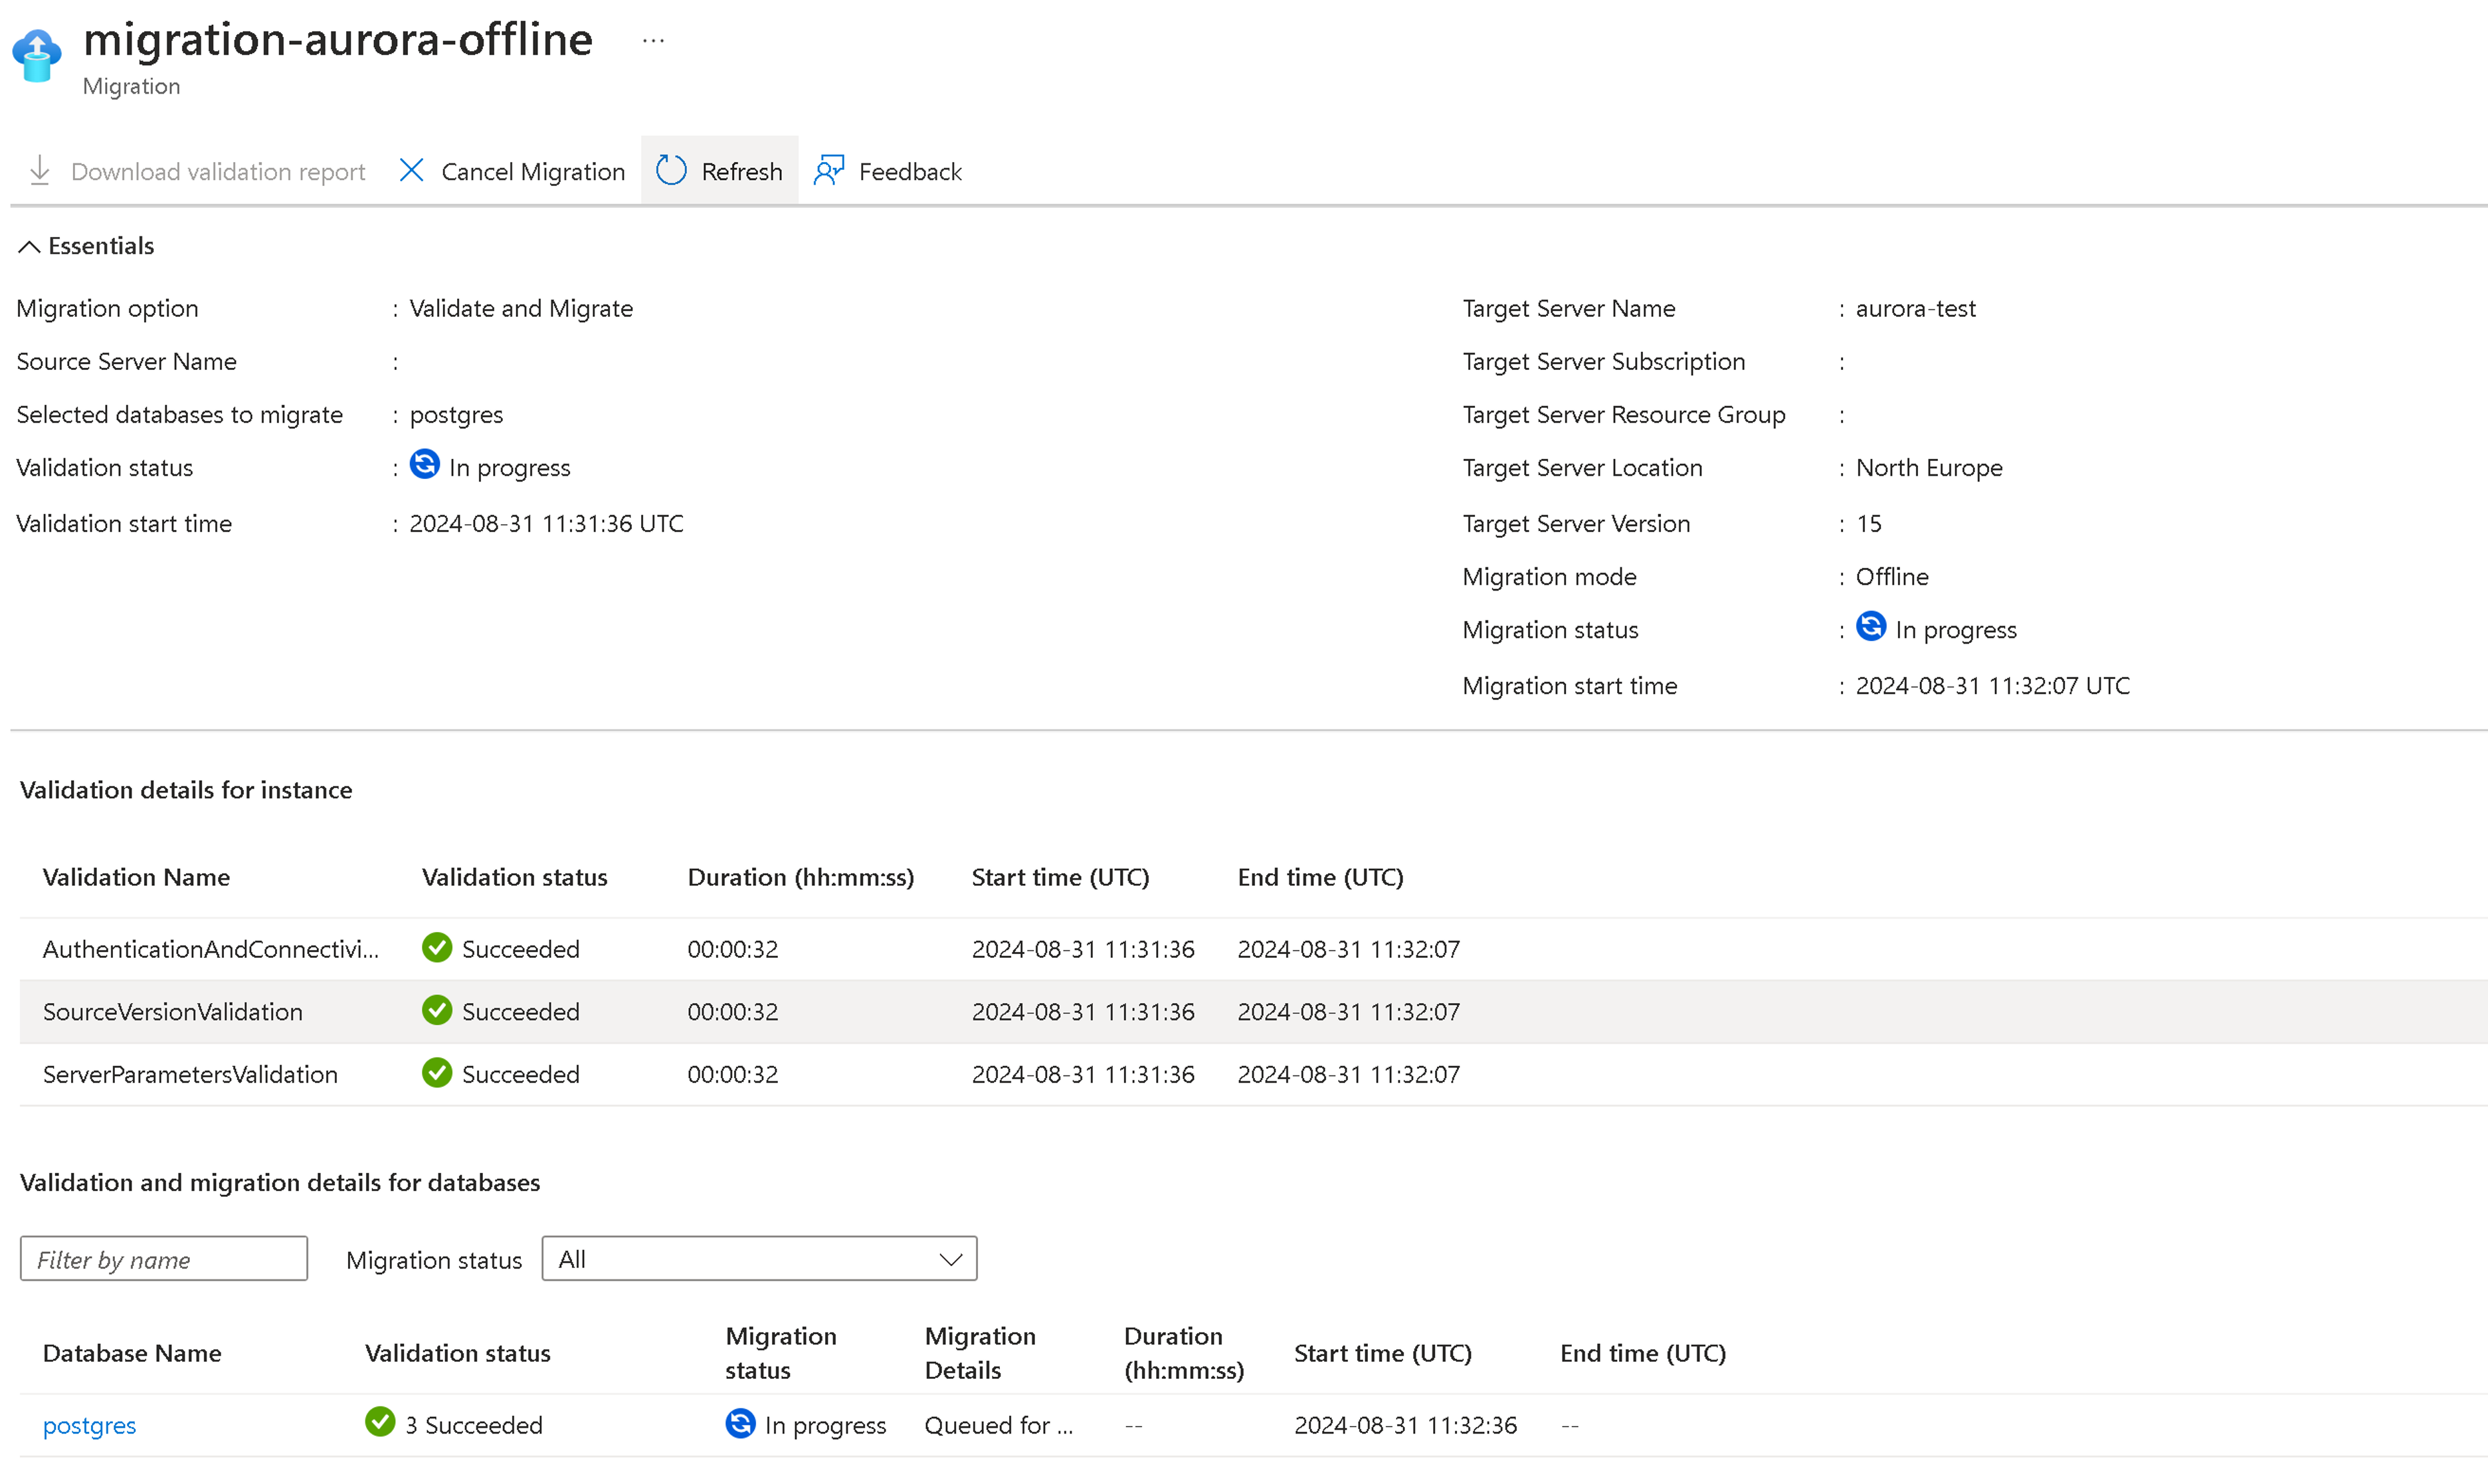The width and height of the screenshot is (2488, 1484).
Task: Click the In progress spinner icon for postgres database
Action: [x=739, y=1424]
